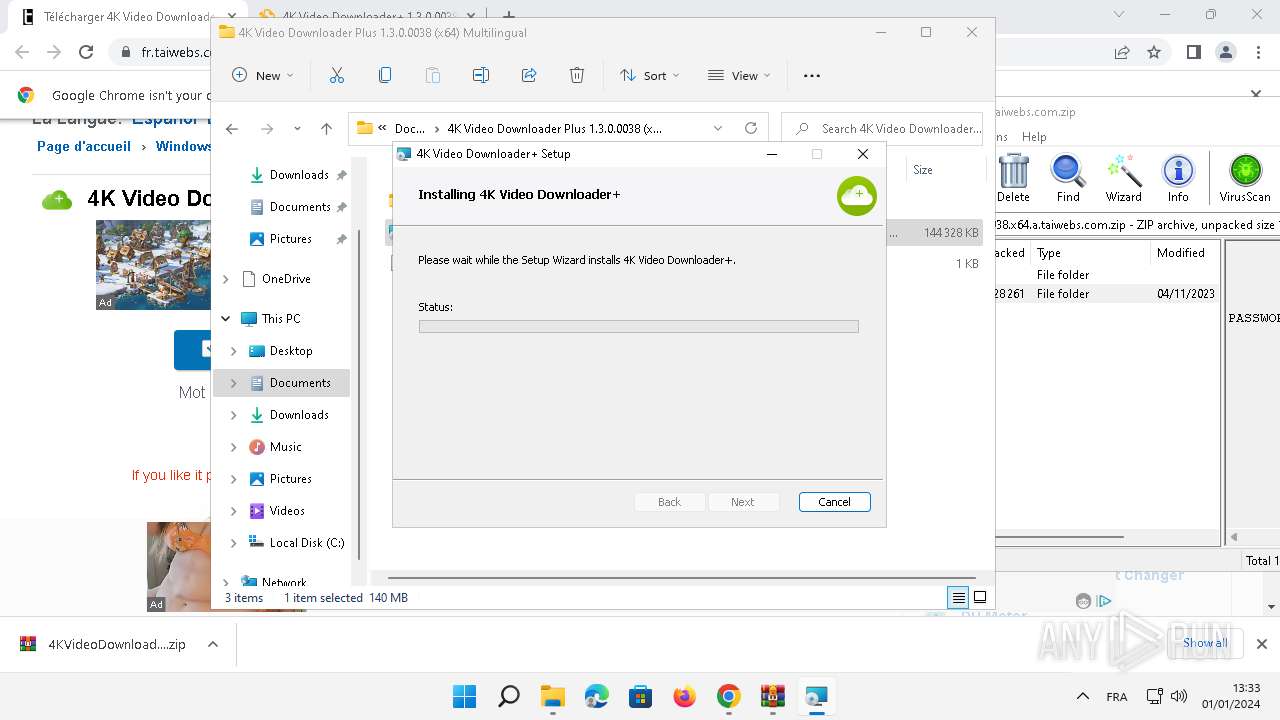This screenshot has height=720, width=1280.
Task: Open WinRAR from the taskbar
Action: pos(772,696)
